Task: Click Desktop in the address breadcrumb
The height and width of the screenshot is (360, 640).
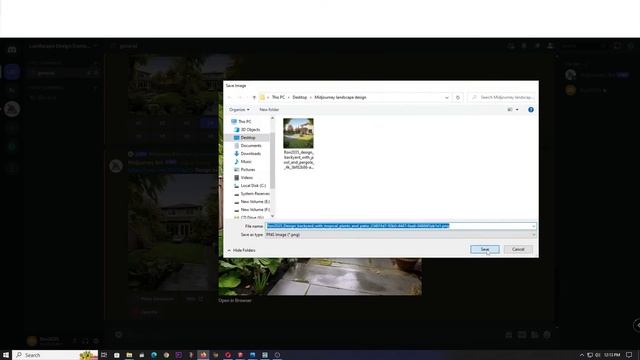Action: (x=300, y=98)
